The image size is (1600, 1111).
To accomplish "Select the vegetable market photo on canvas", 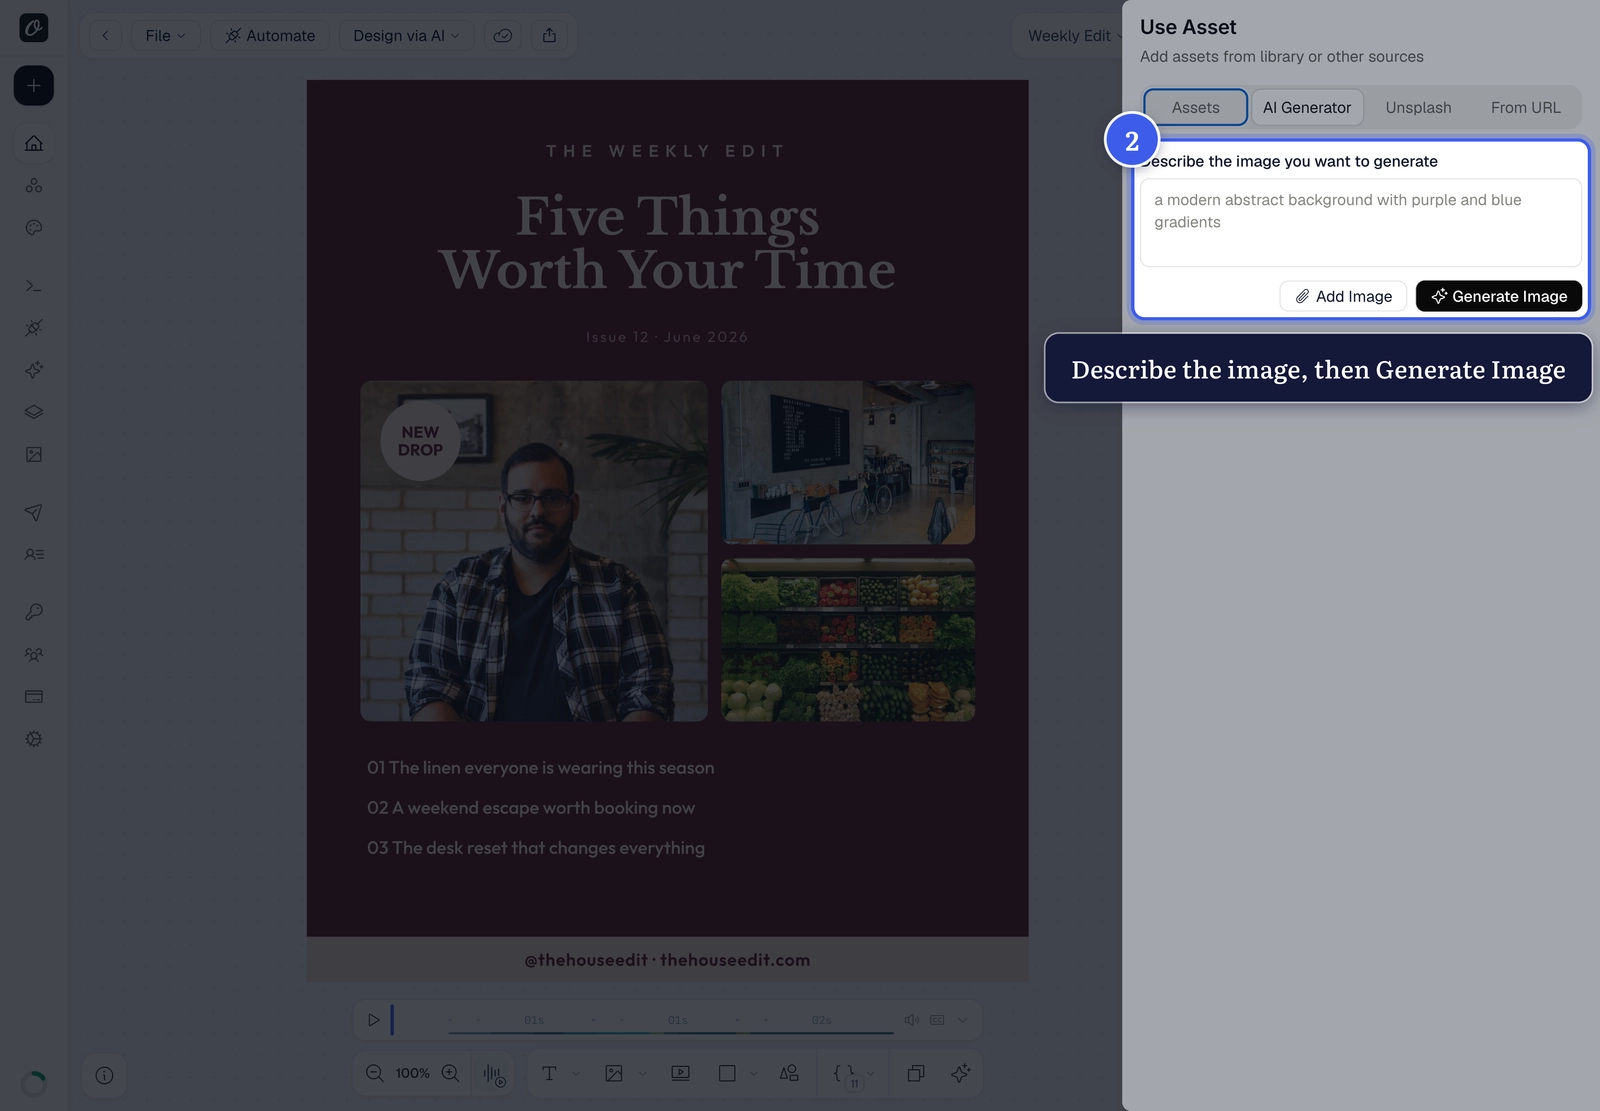I will tap(848, 640).
